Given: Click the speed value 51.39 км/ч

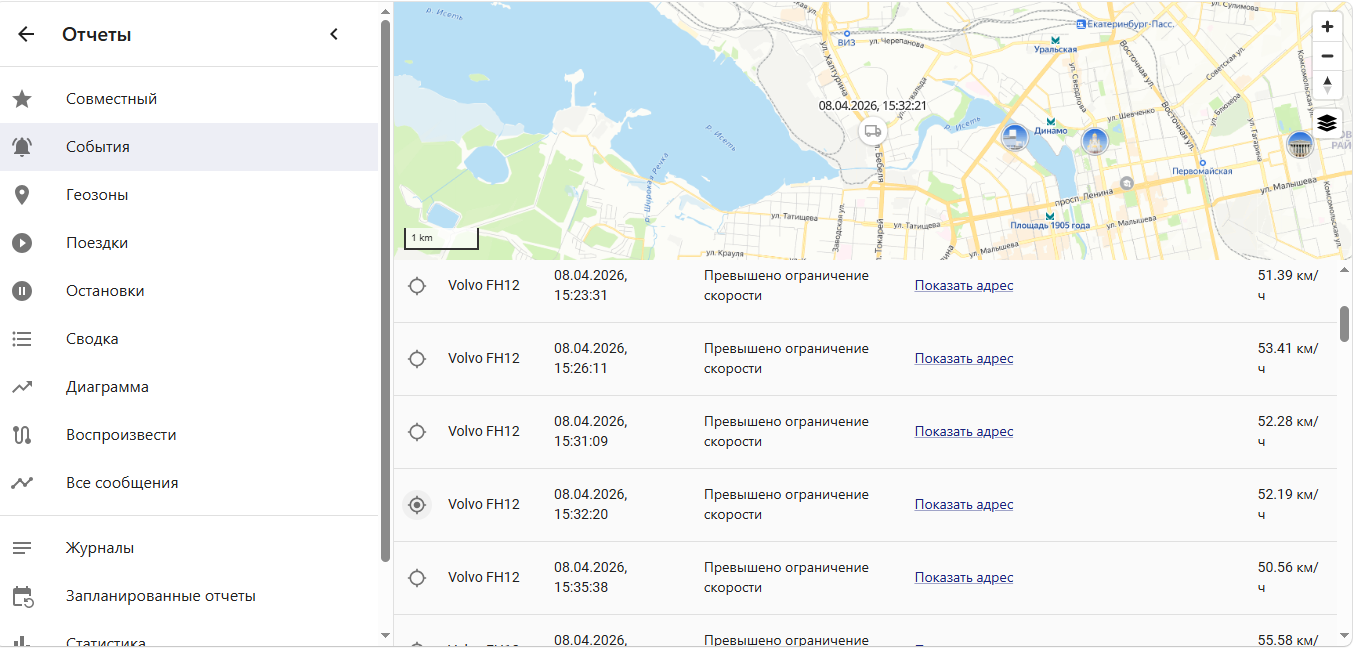Looking at the screenshot, I should (x=1288, y=286).
